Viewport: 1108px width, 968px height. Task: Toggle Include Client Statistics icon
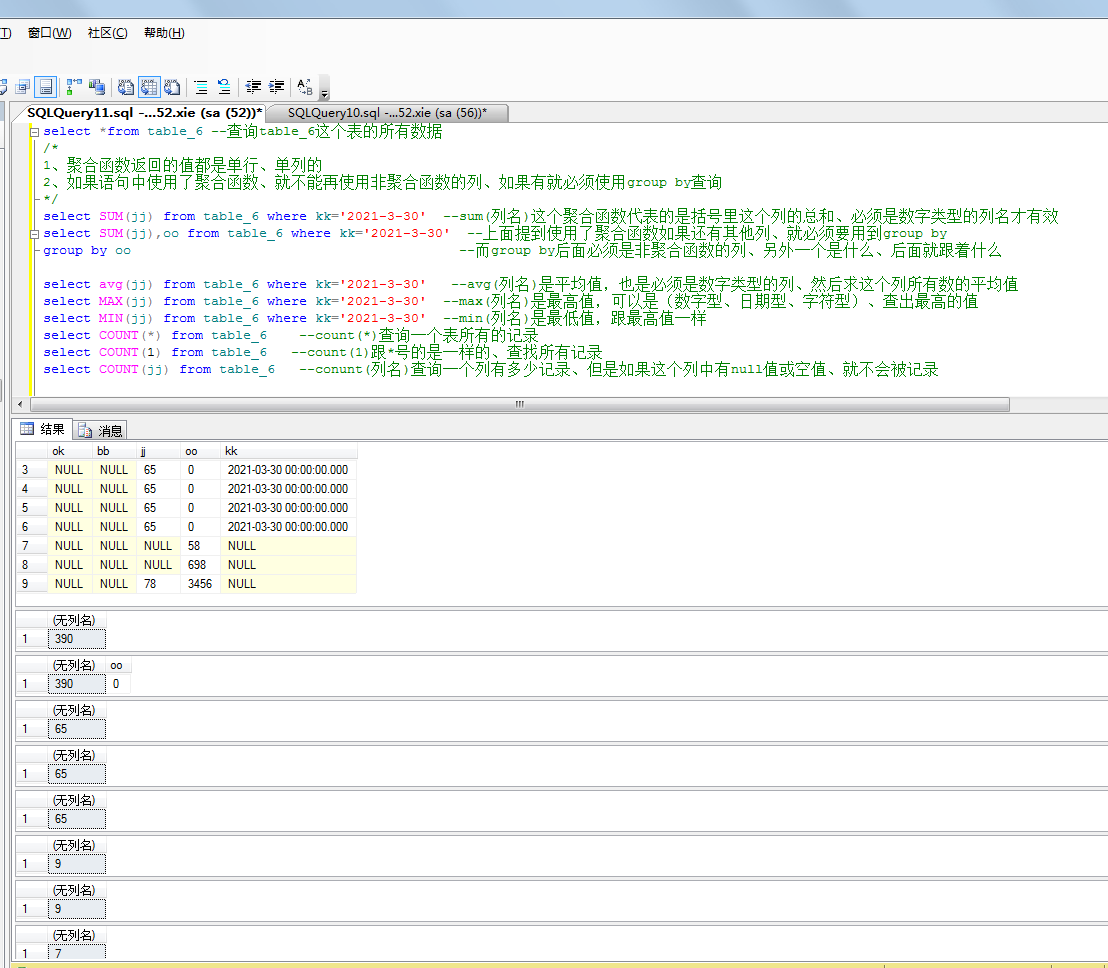(x=97, y=87)
